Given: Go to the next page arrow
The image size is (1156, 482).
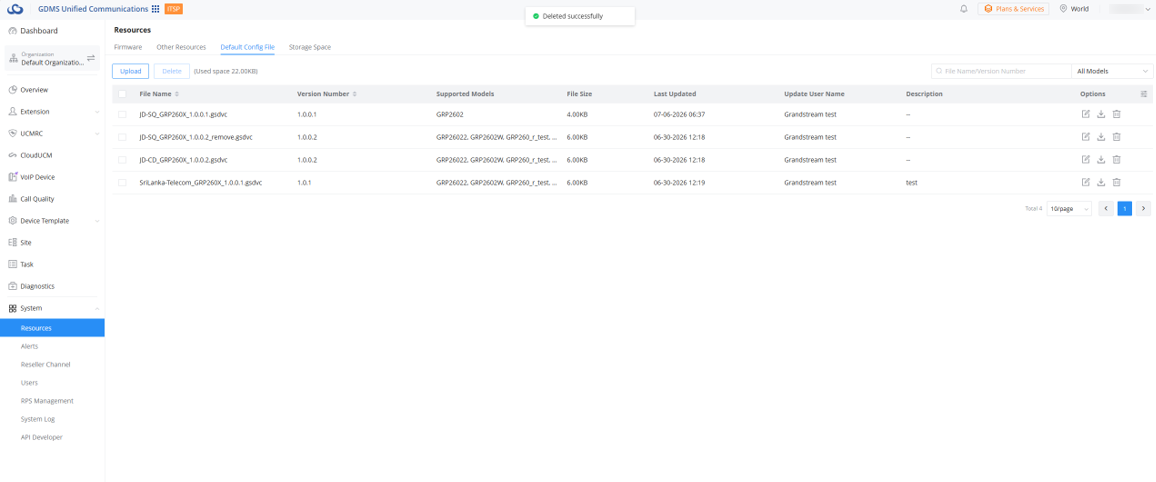Looking at the screenshot, I should 1143,209.
